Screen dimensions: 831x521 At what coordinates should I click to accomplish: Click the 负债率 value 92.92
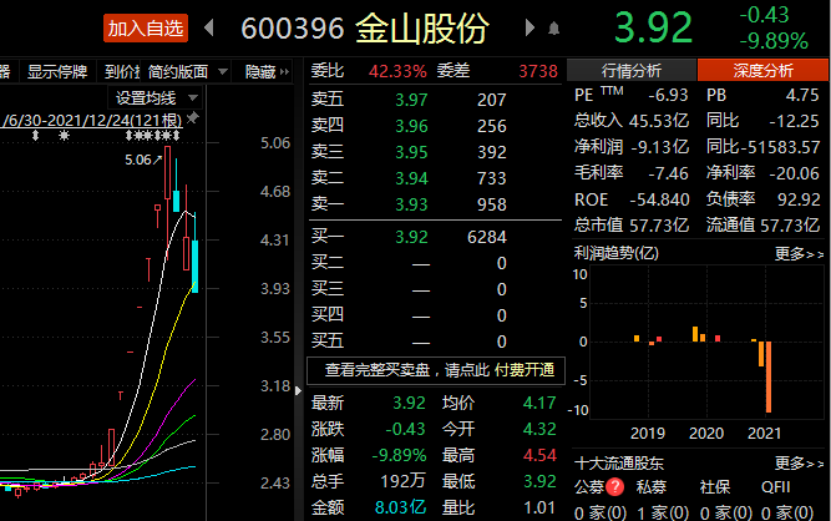(799, 199)
